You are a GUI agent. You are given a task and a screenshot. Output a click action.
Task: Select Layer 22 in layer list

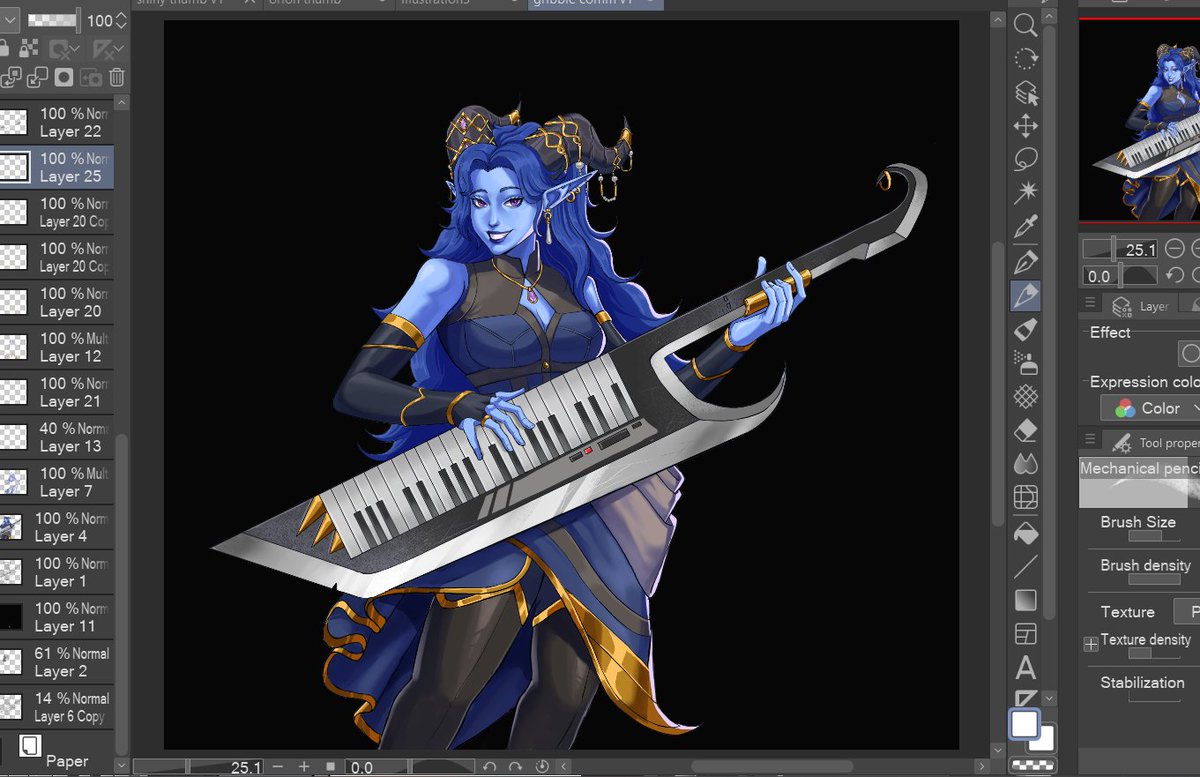coord(57,122)
